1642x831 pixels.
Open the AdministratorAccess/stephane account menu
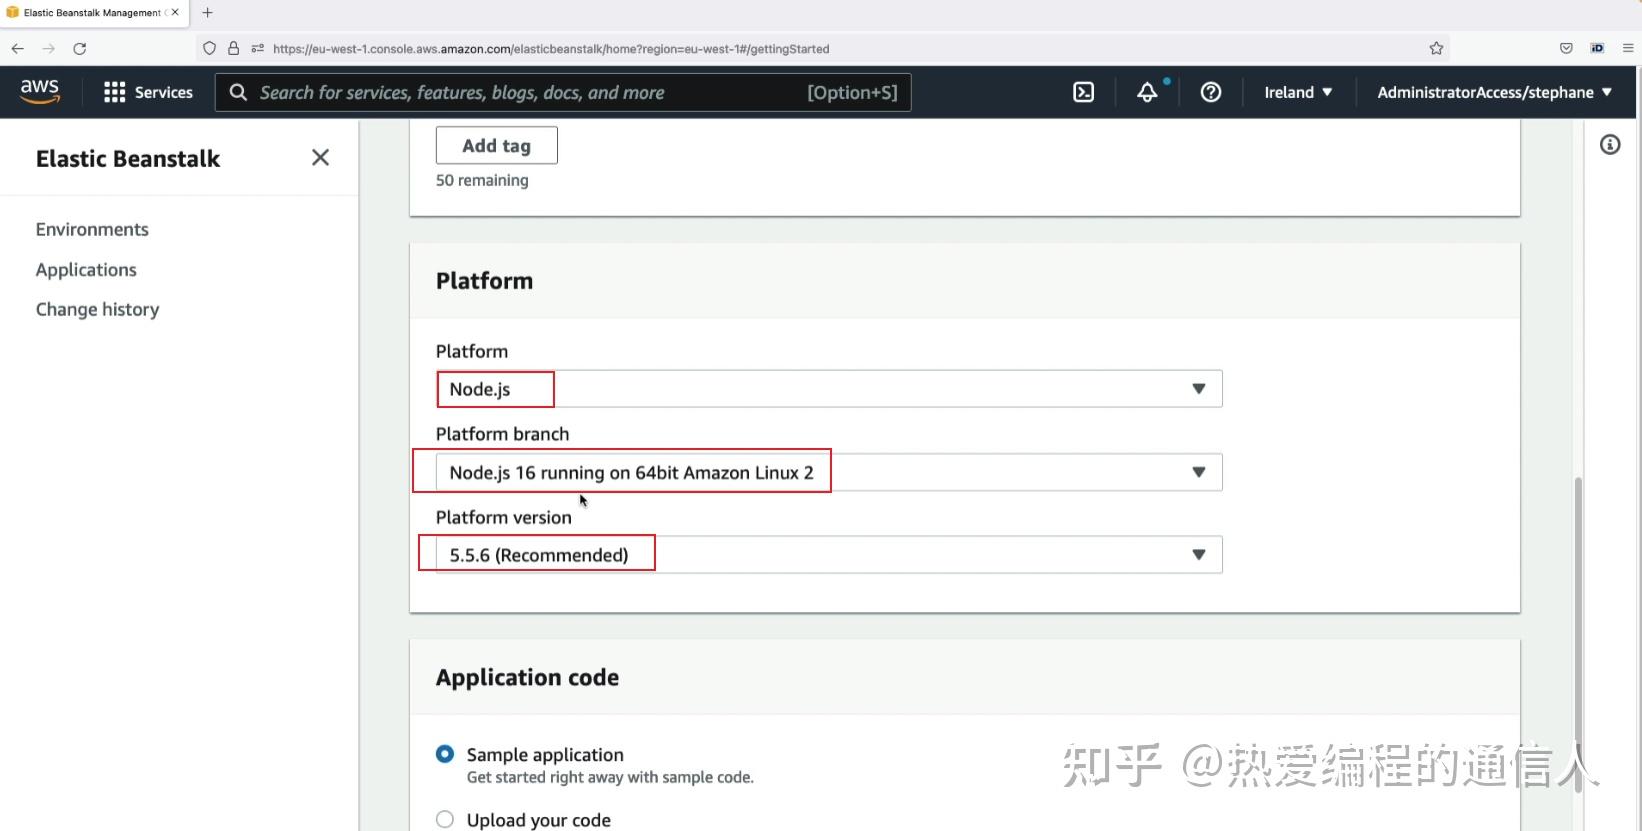[1494, 92]
